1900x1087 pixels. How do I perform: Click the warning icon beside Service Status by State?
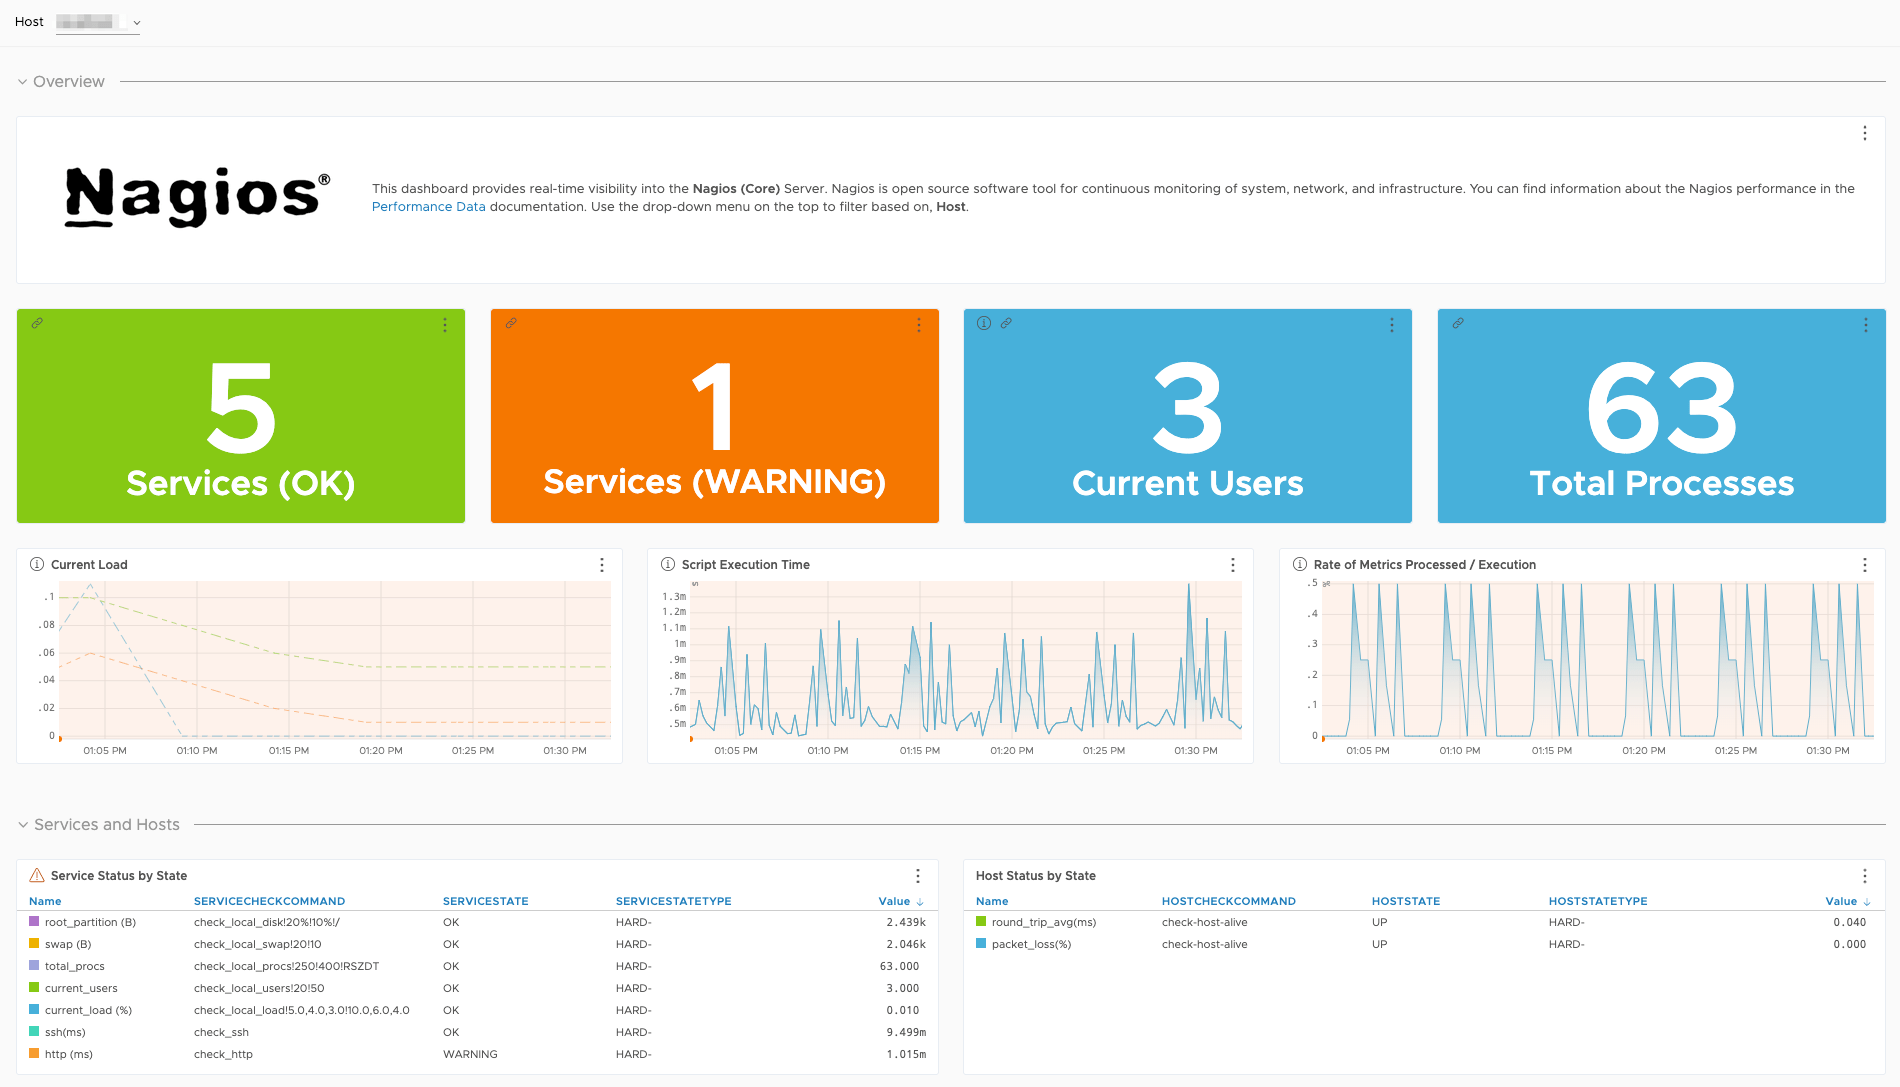36,875
